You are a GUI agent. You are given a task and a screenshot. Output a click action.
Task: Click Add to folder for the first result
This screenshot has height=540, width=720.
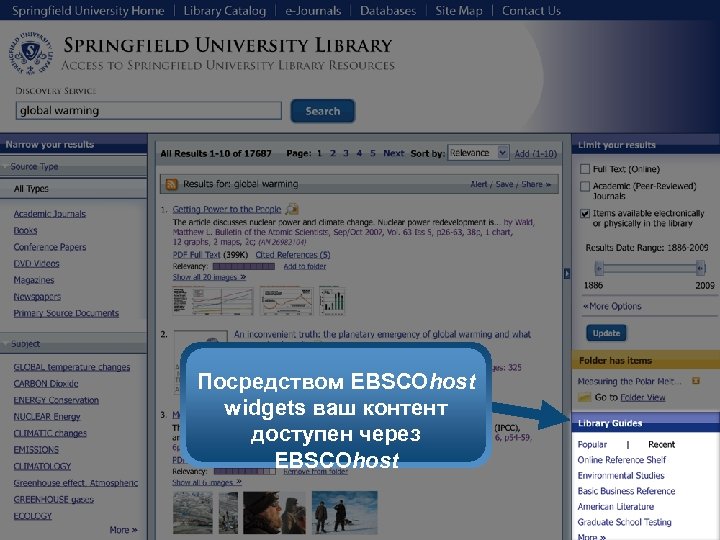(304, 266)
